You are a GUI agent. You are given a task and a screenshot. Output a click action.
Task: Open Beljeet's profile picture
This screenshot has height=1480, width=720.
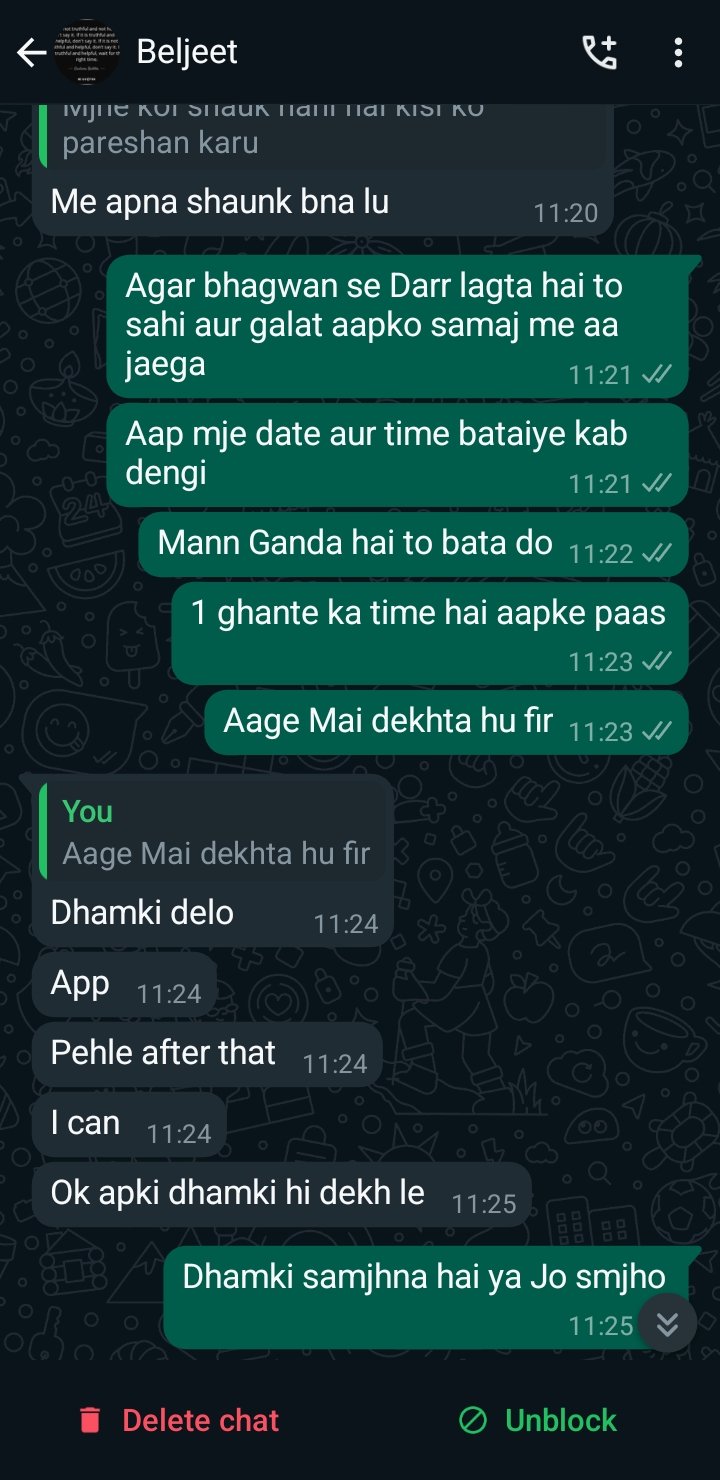[88, 52]
